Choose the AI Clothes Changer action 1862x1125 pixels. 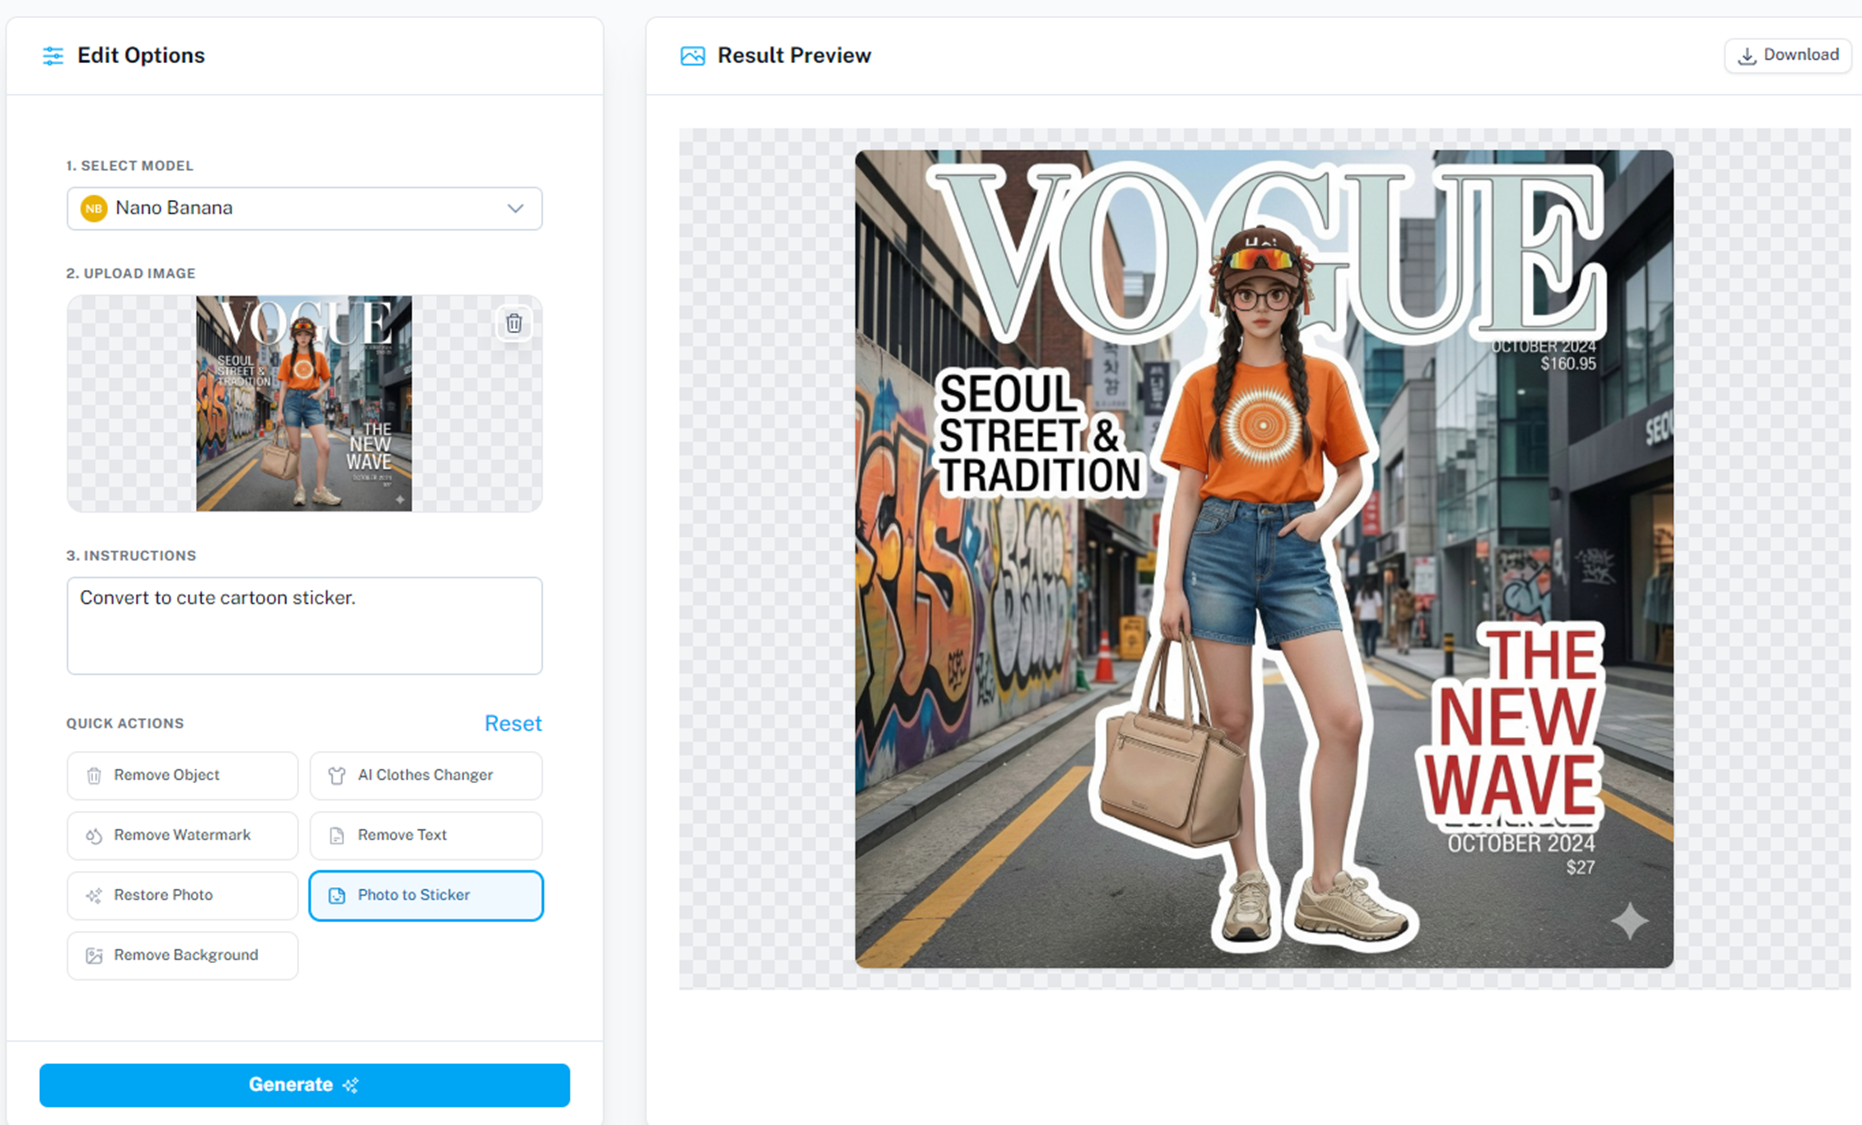point(426,776)
